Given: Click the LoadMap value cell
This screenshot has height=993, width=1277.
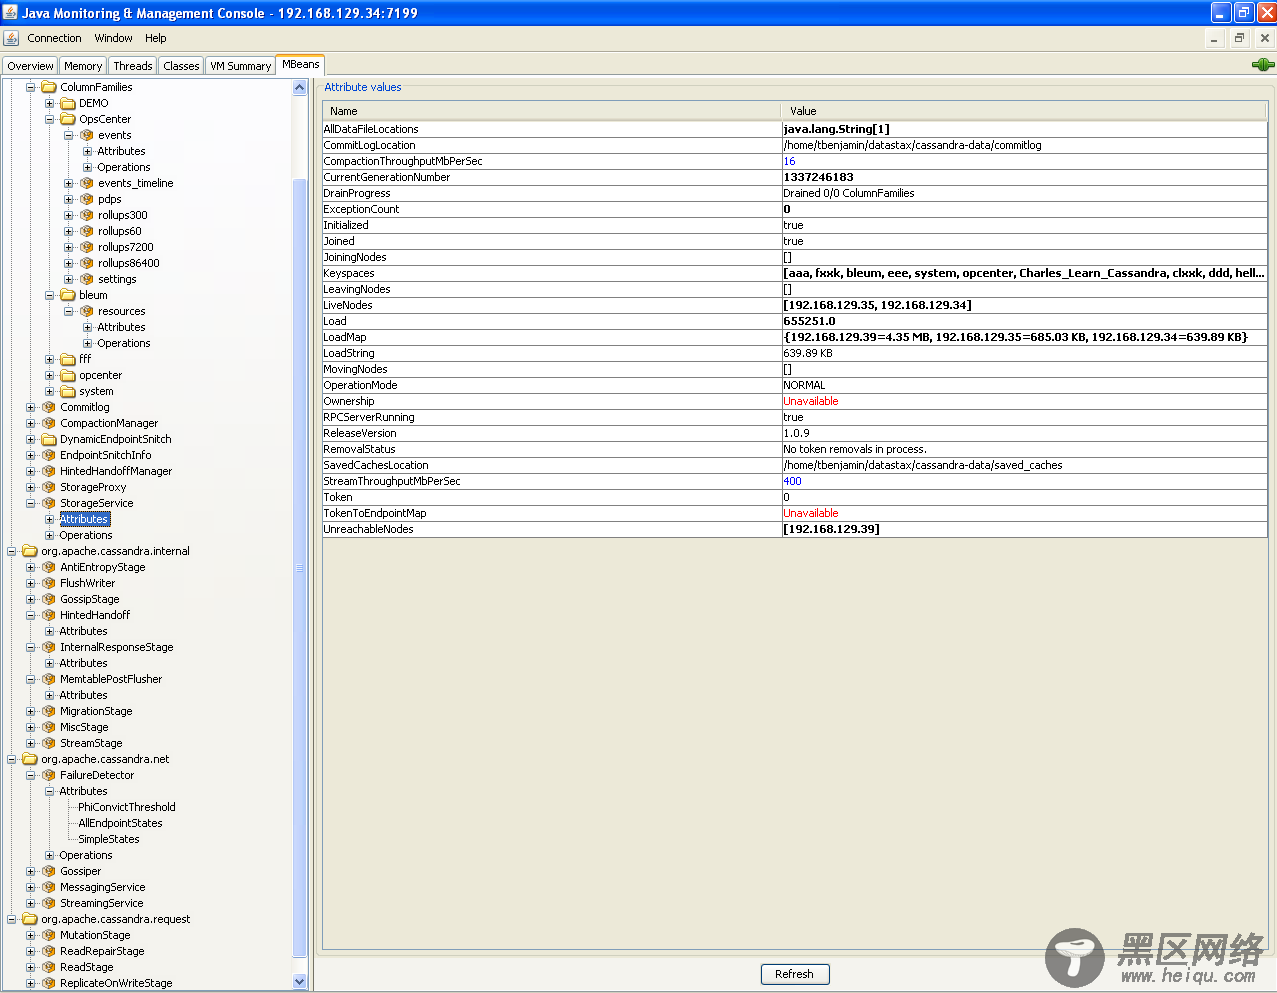Looking at the screenshot, I should click(1024, 337).
